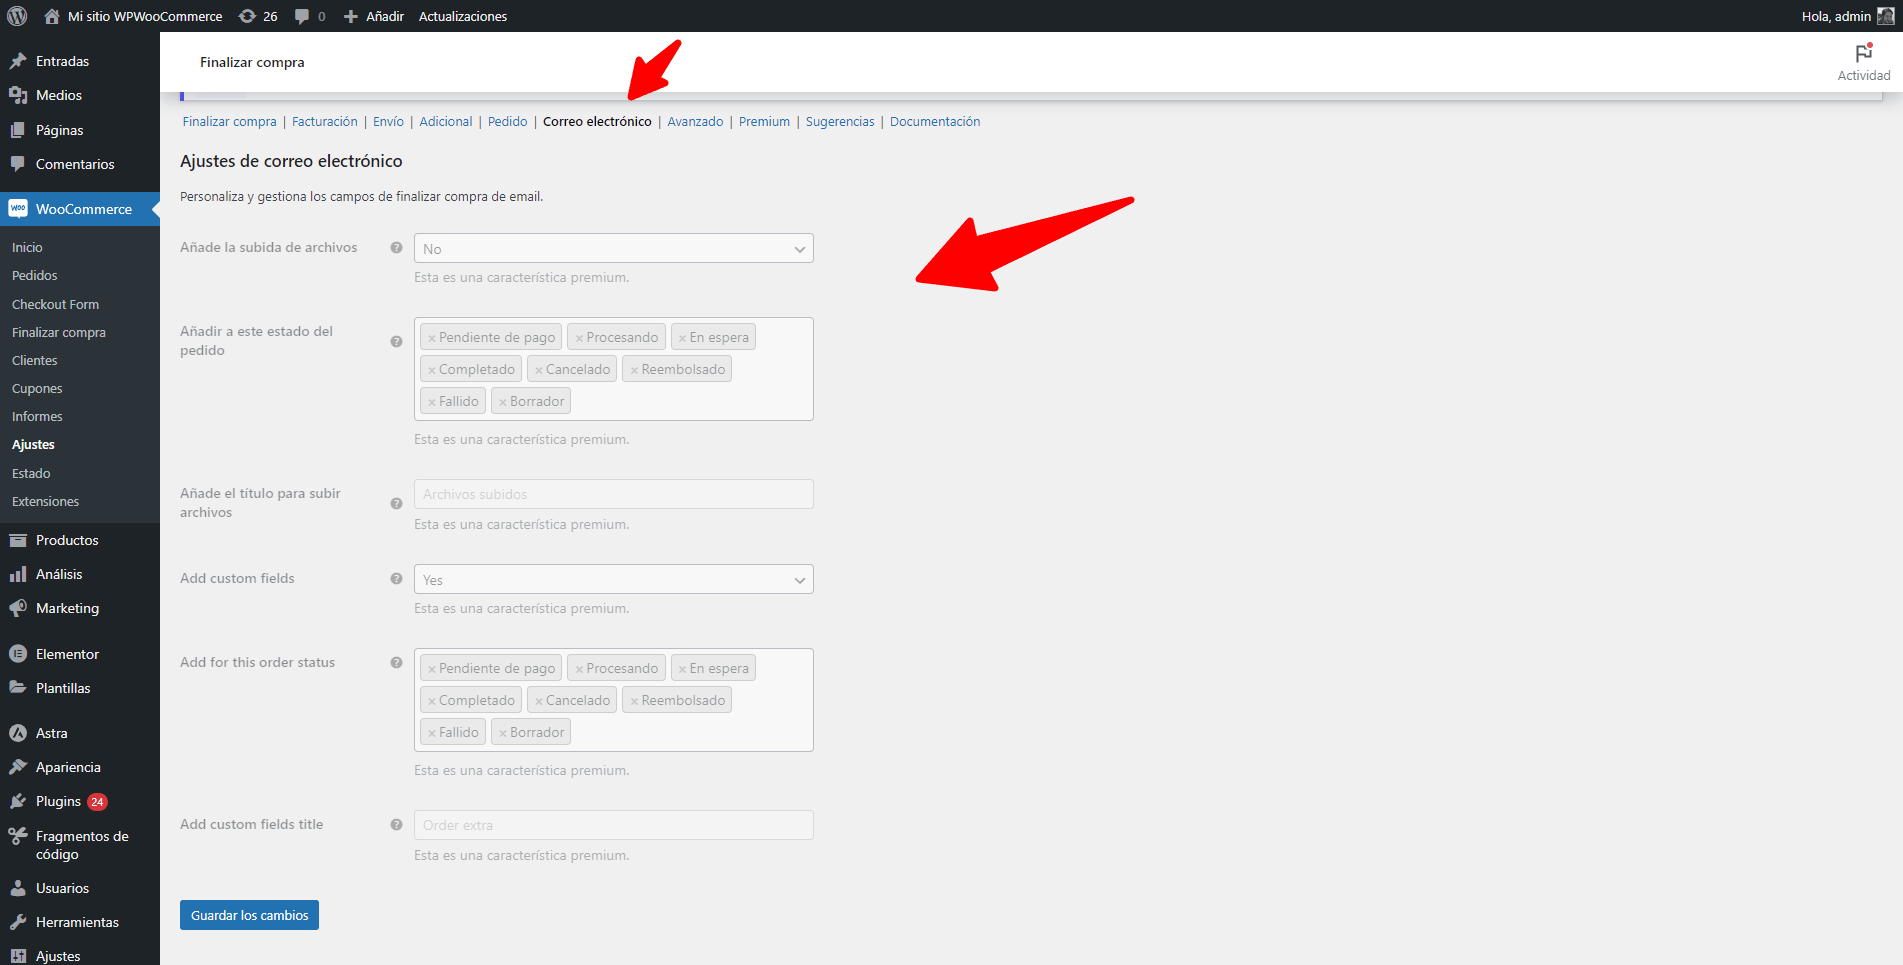Open the admin avatar icon

point(1885,16)
